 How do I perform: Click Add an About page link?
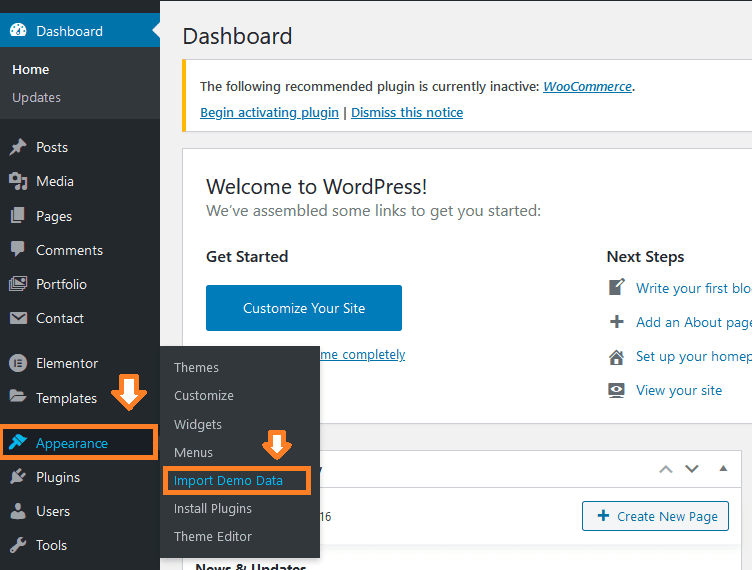pos(693,322)
